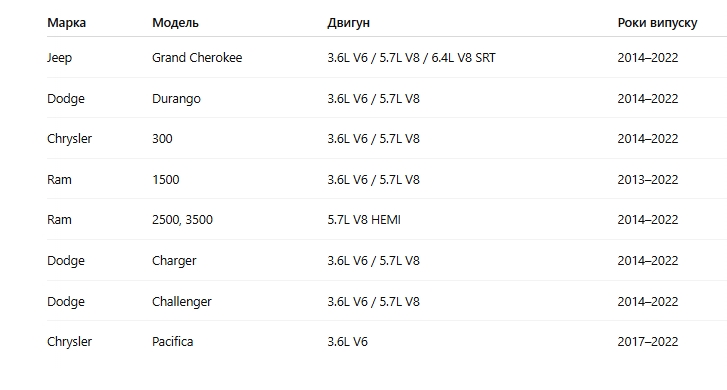
Task: Select the Charger model cell
Action: [x=174, y=260]
